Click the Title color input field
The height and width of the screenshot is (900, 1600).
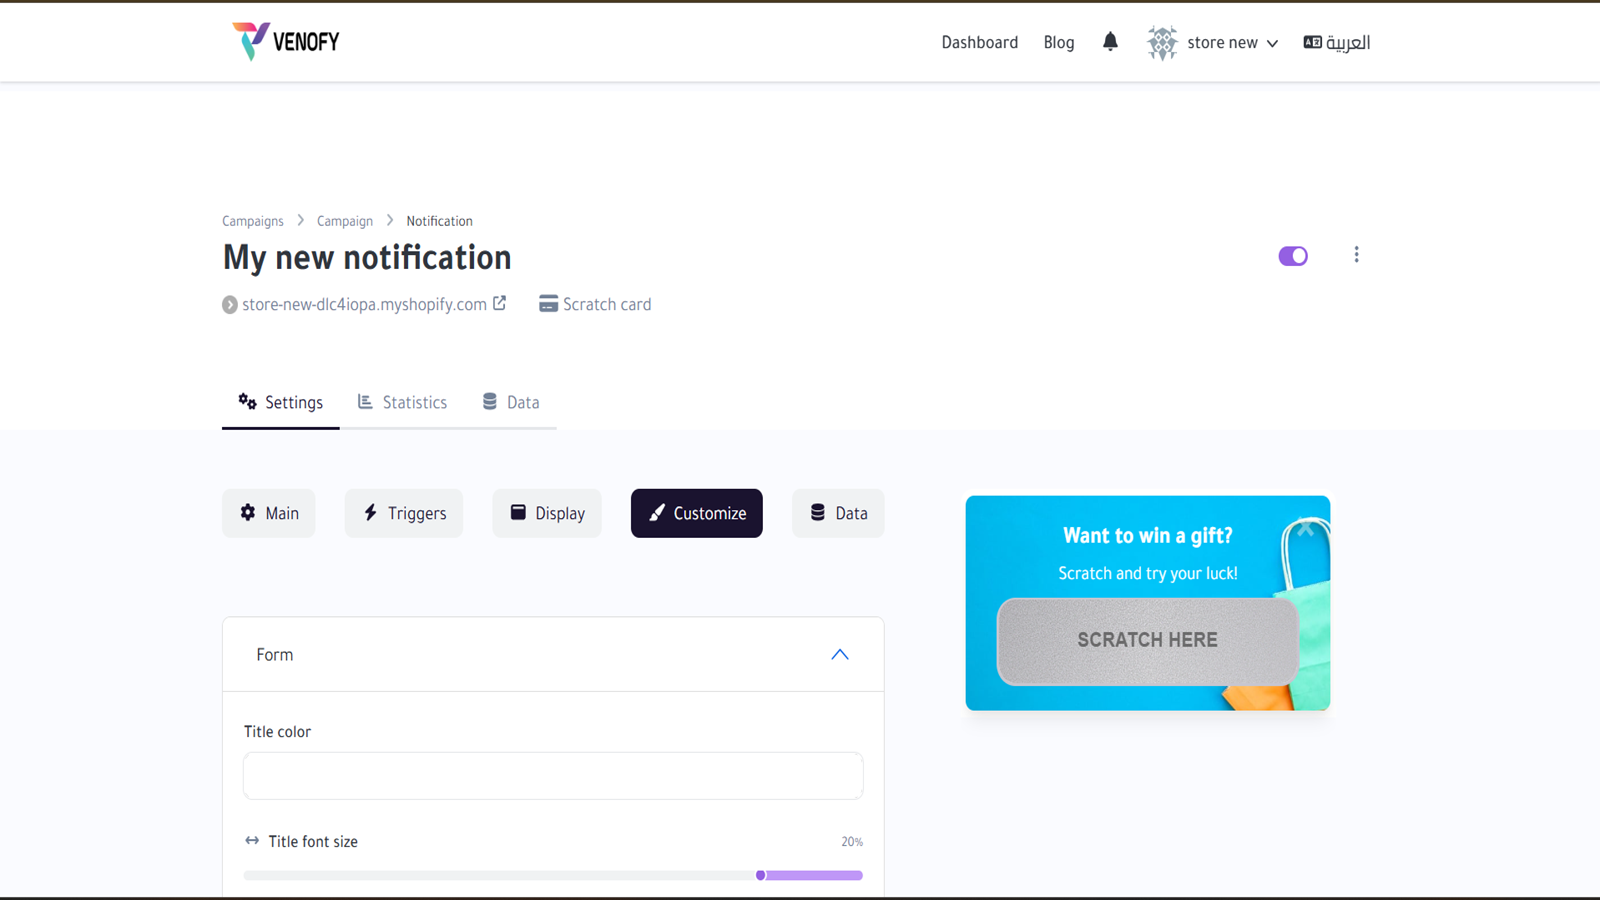click(553, 776)
